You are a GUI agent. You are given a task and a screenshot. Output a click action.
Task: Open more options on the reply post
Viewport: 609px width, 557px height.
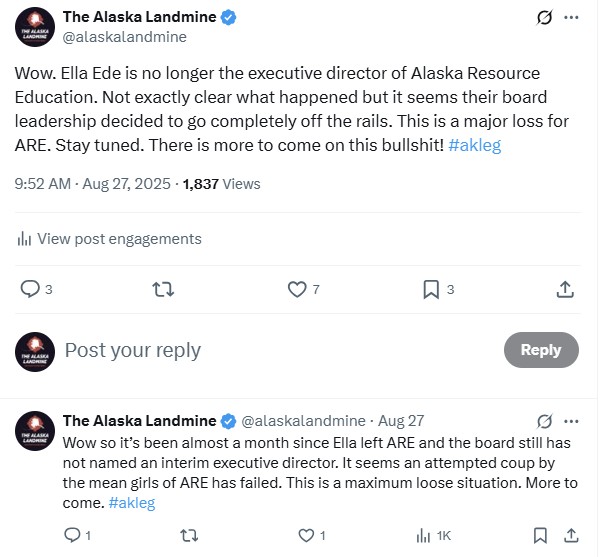click(x=571, y=421)
